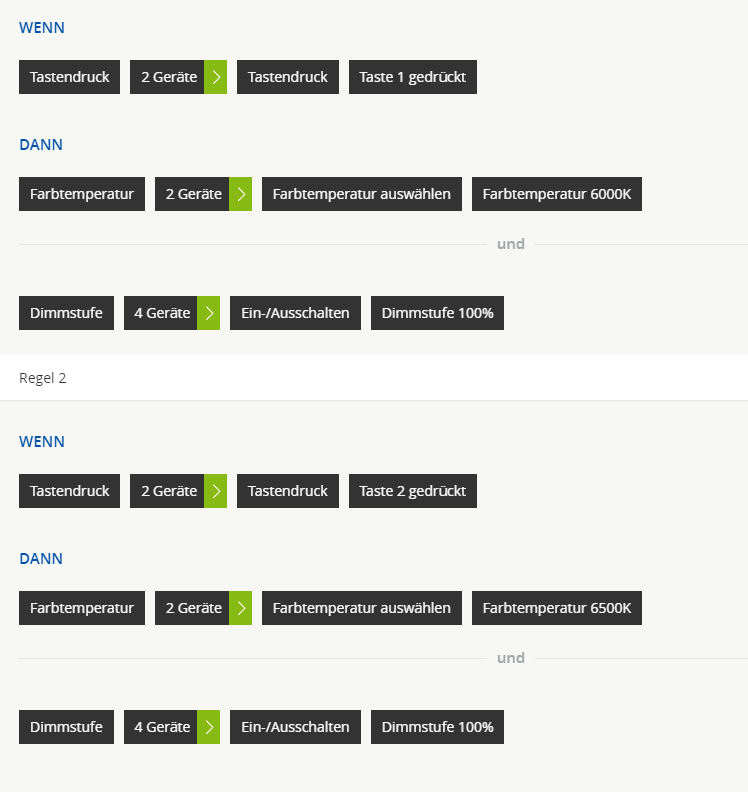This screenshot has height=792, width=748.
Task: Expand green arrow on 2 Geräte under Regel 2 WENN
Action: (215, 491)
